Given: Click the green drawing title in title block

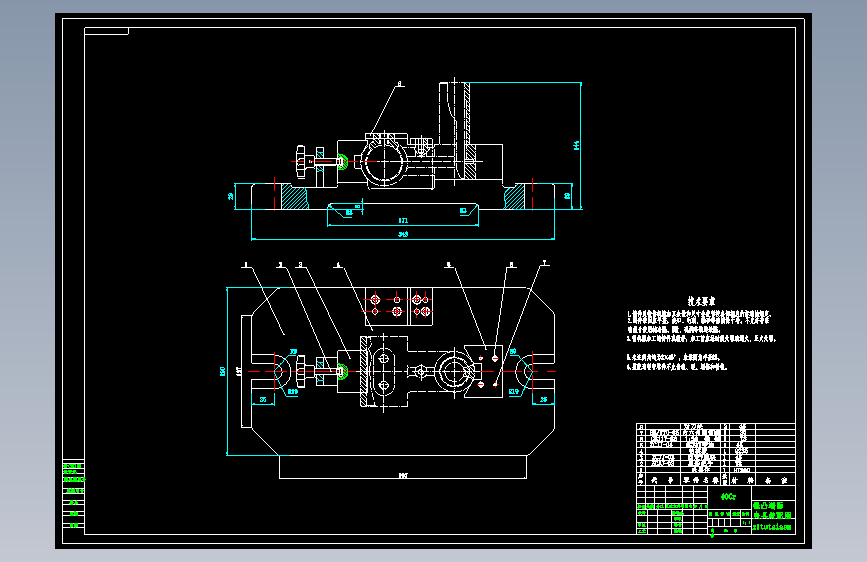Looking at the screenshot, I should [x=772, y=510].
